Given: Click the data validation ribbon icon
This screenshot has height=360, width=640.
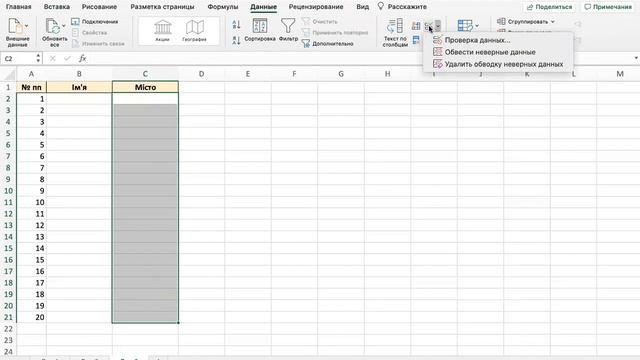Looking at the screenshot, I should [428, 26].
